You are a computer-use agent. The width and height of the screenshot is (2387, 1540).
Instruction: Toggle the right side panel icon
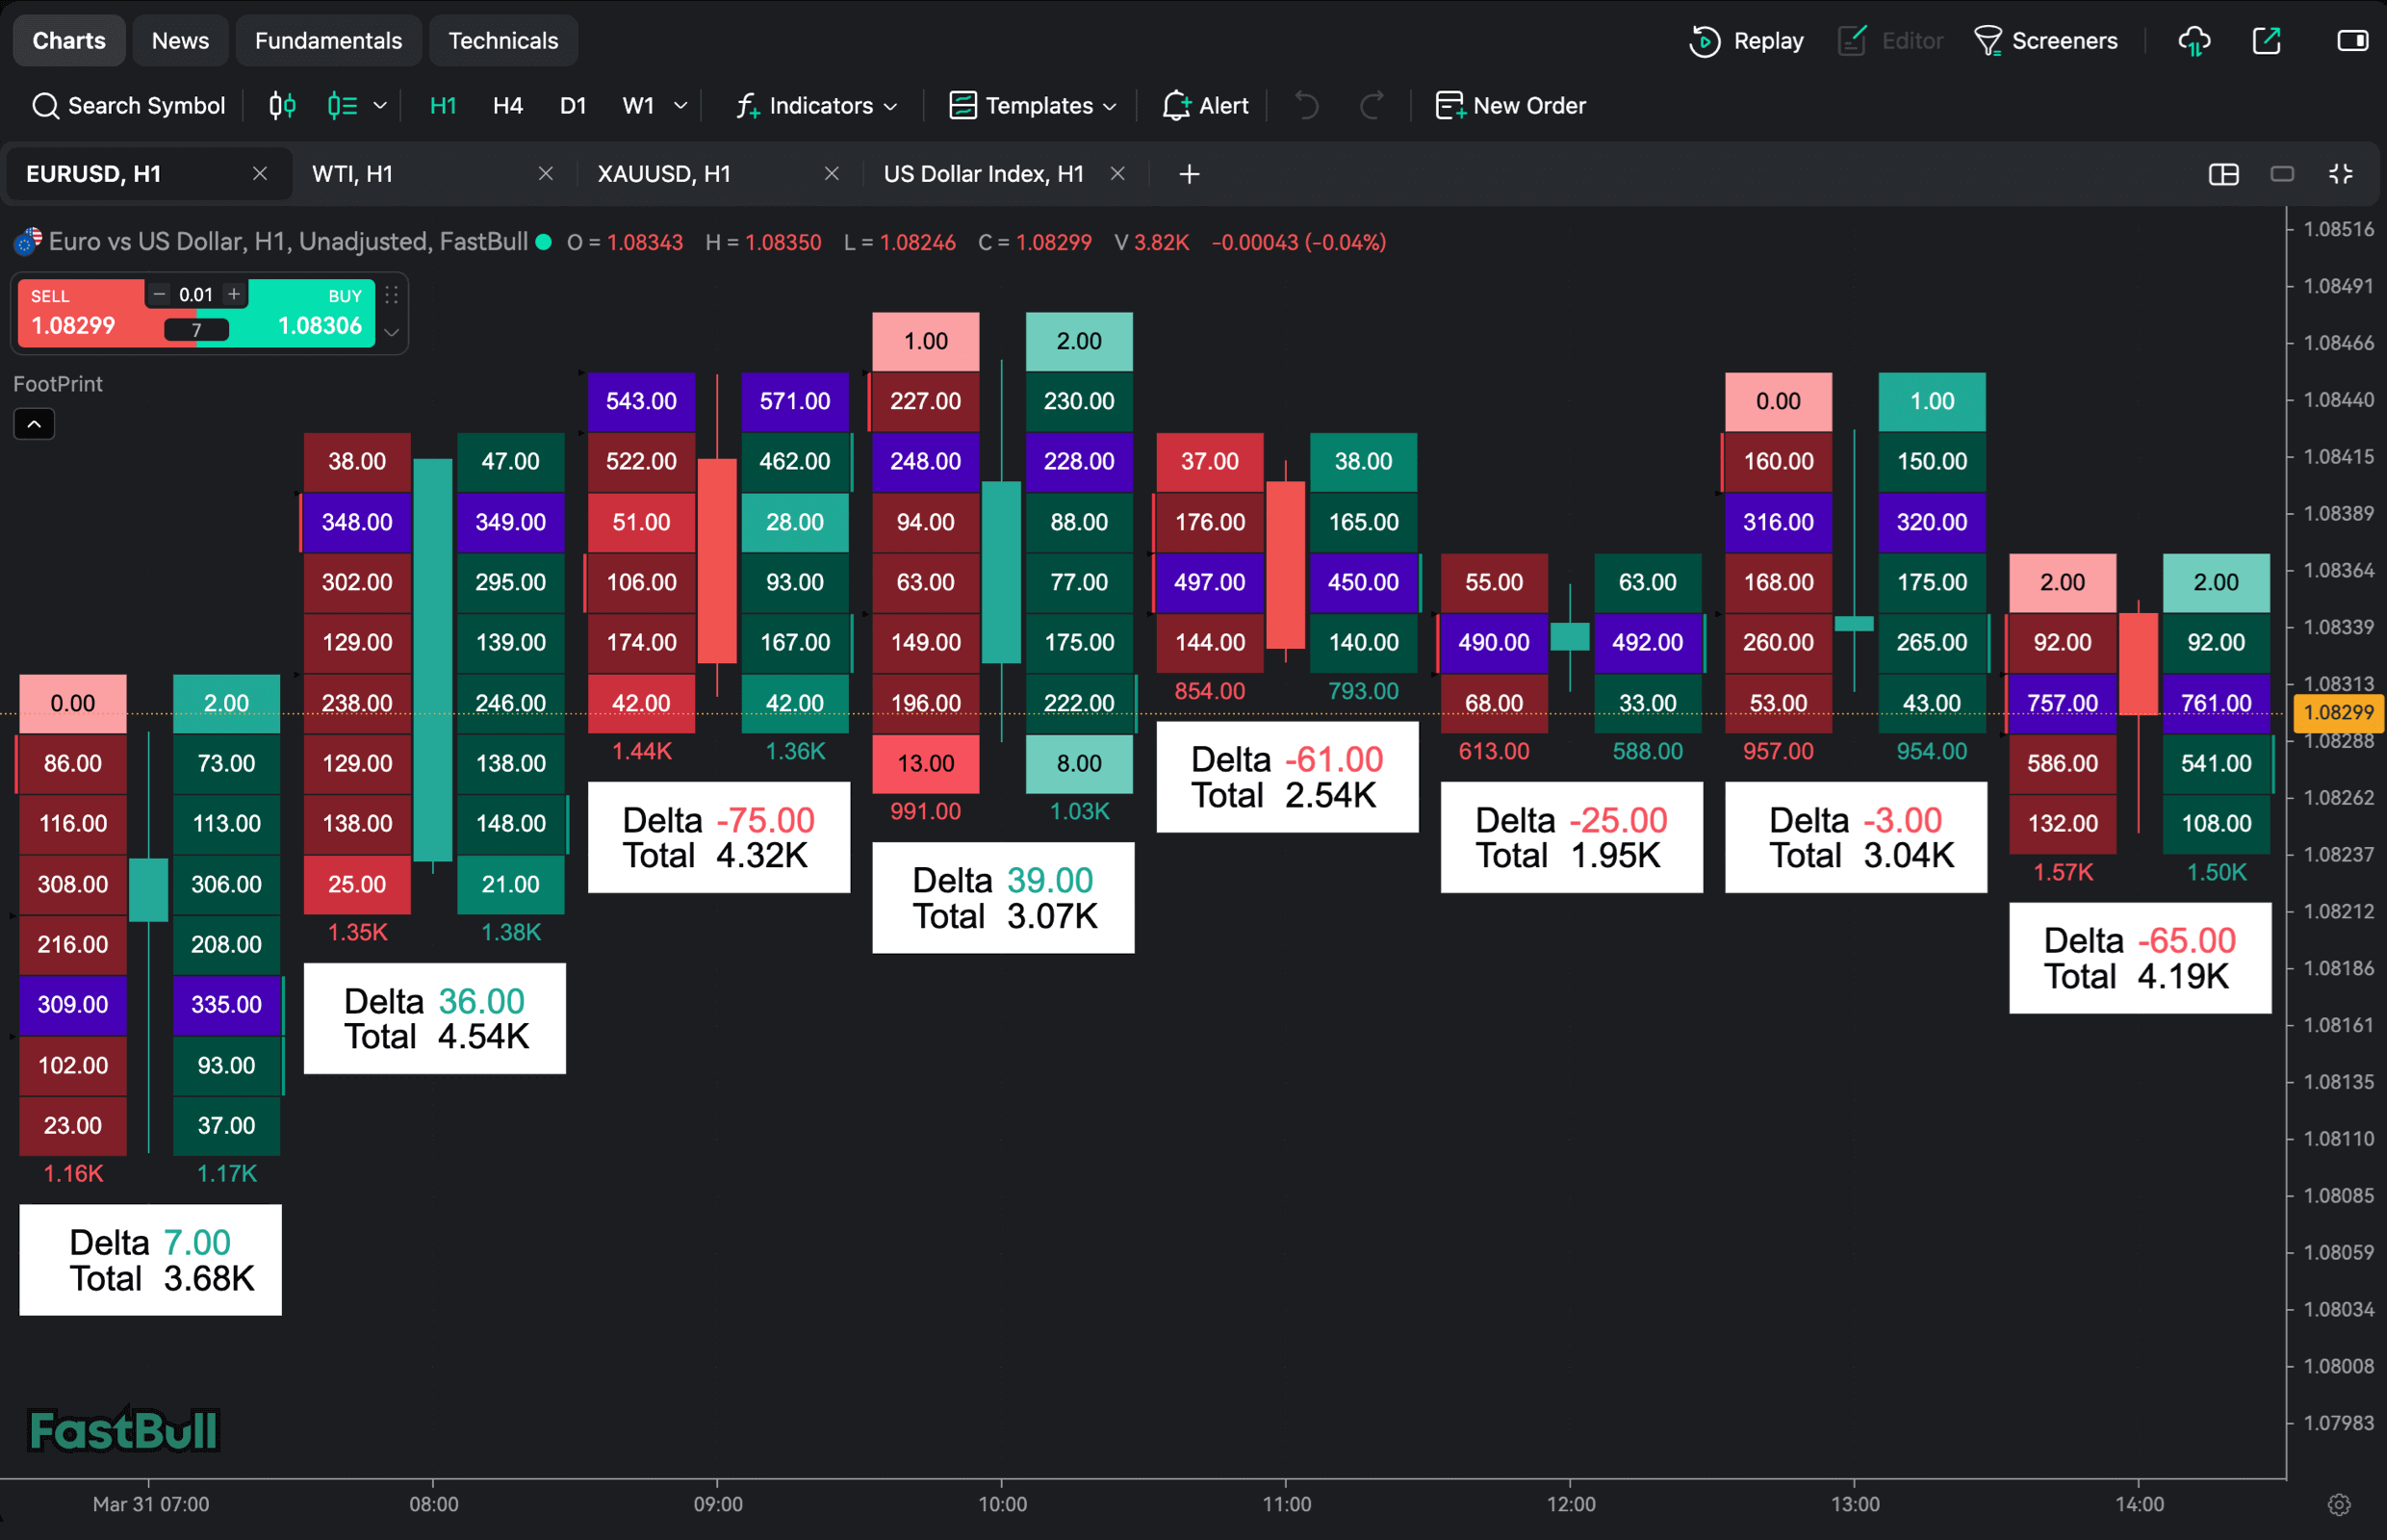pos(2351,41)
